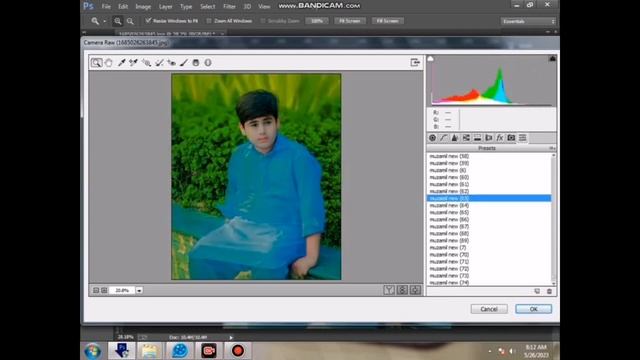This screenshot has width=640, height=360.
Task: Select the Red Eye Removal tool
Action: (171, 62)
